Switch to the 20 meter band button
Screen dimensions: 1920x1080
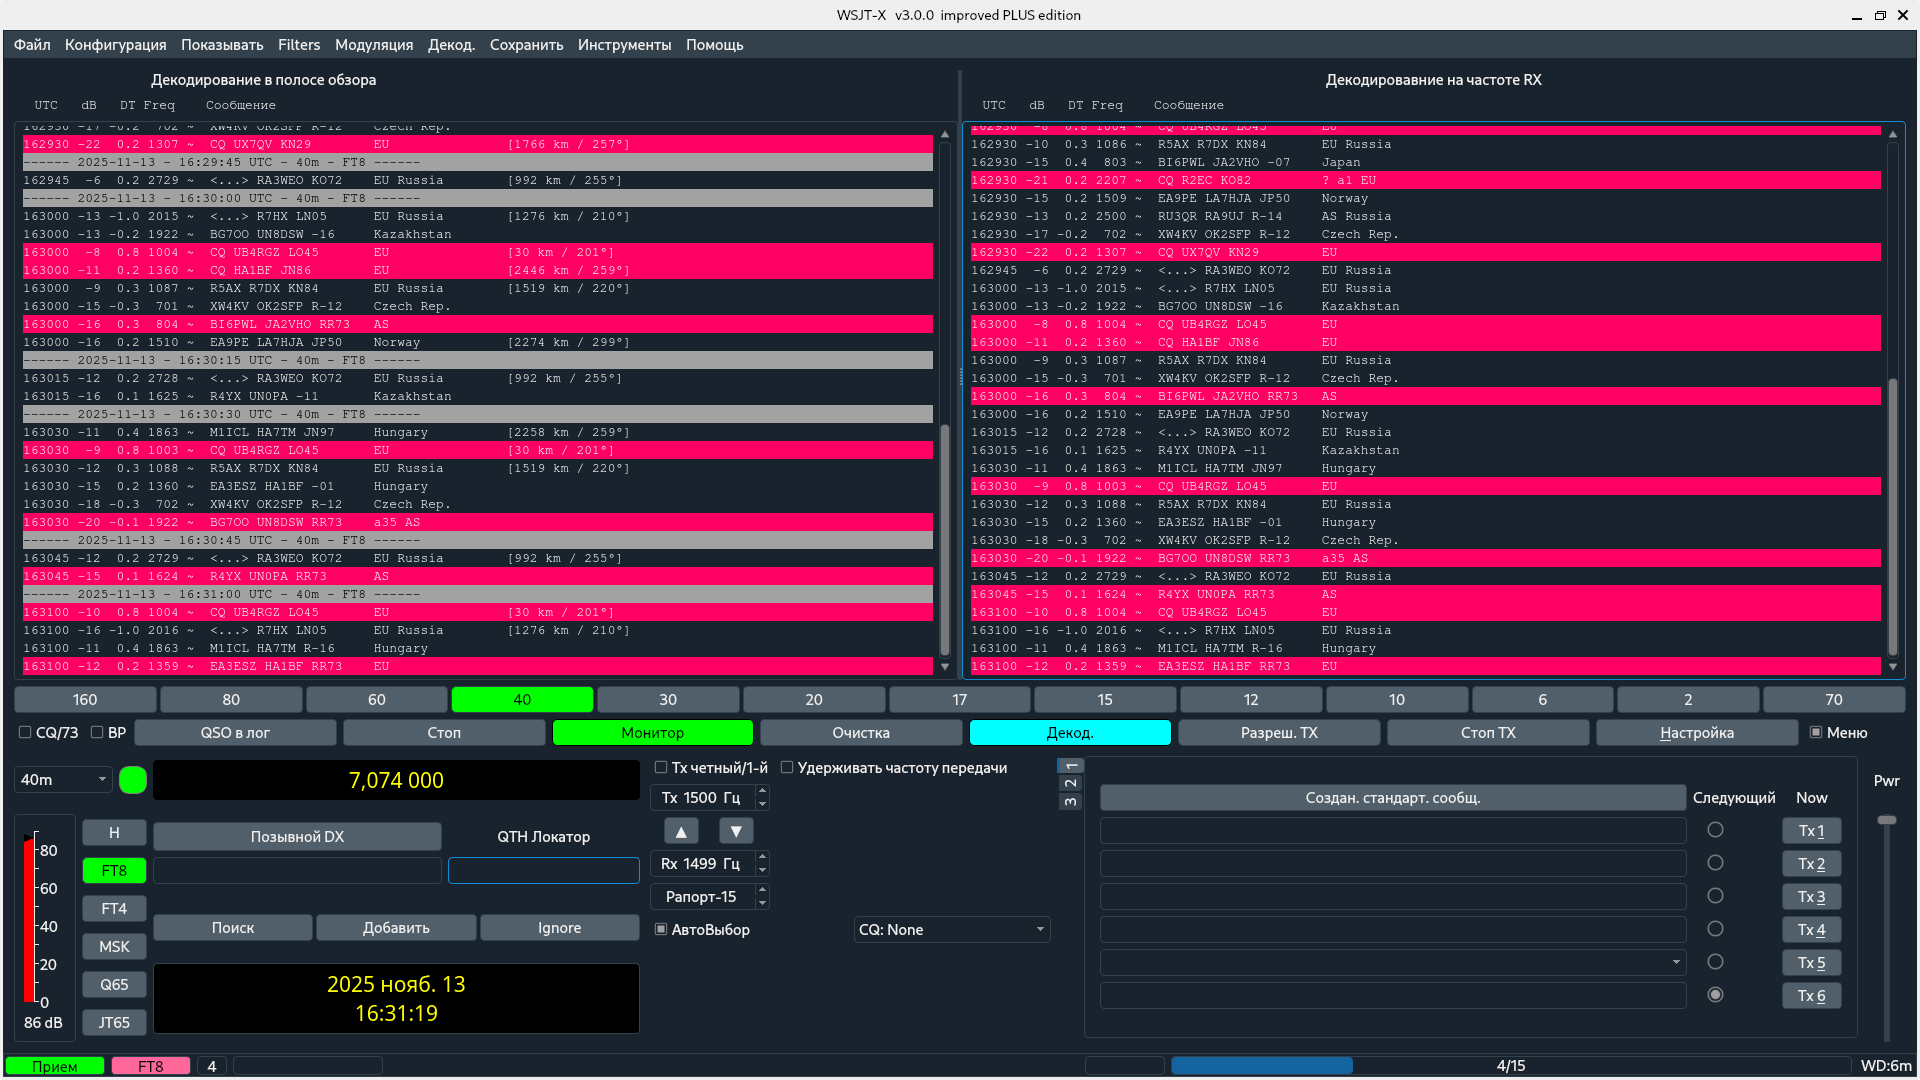coord(814,700)
